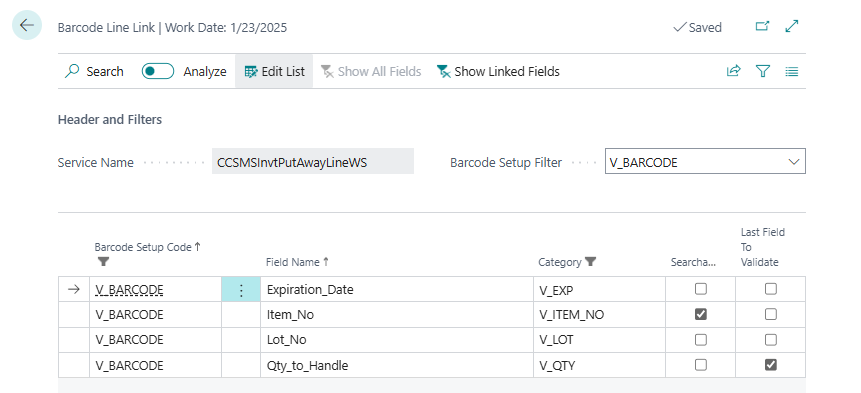Check Last Field To Validate for Lot_No

click(x=771, y=340)
